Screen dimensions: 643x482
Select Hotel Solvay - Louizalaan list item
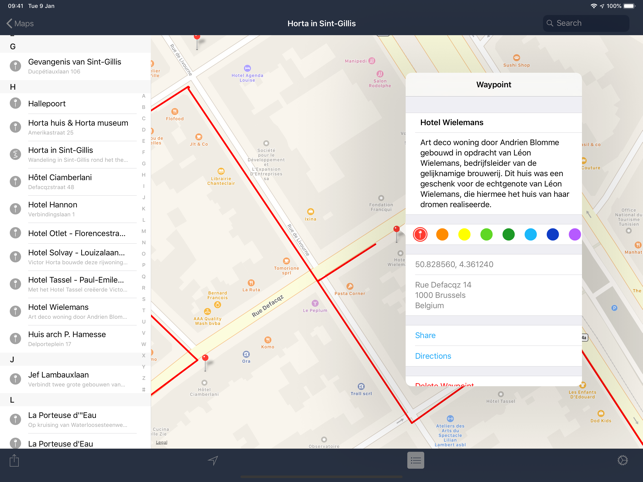[x=77, y=257]
